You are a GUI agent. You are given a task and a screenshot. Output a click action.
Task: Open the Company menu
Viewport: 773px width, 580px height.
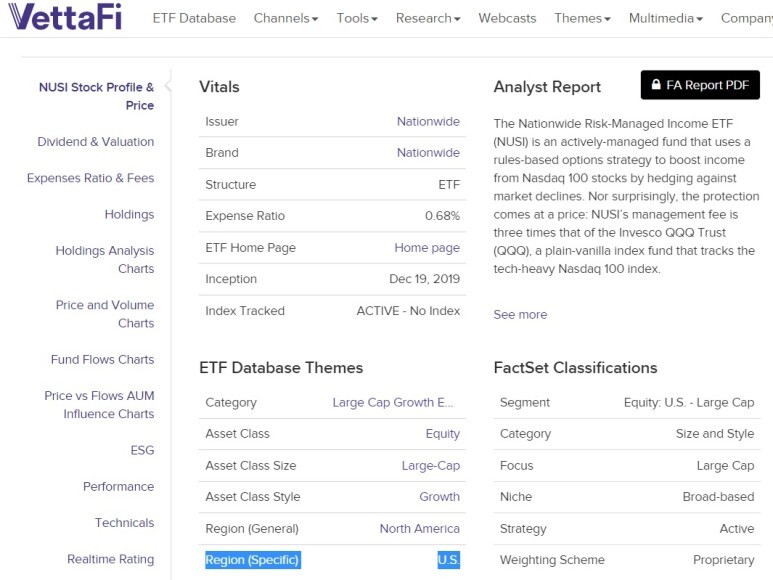[746, 18]
